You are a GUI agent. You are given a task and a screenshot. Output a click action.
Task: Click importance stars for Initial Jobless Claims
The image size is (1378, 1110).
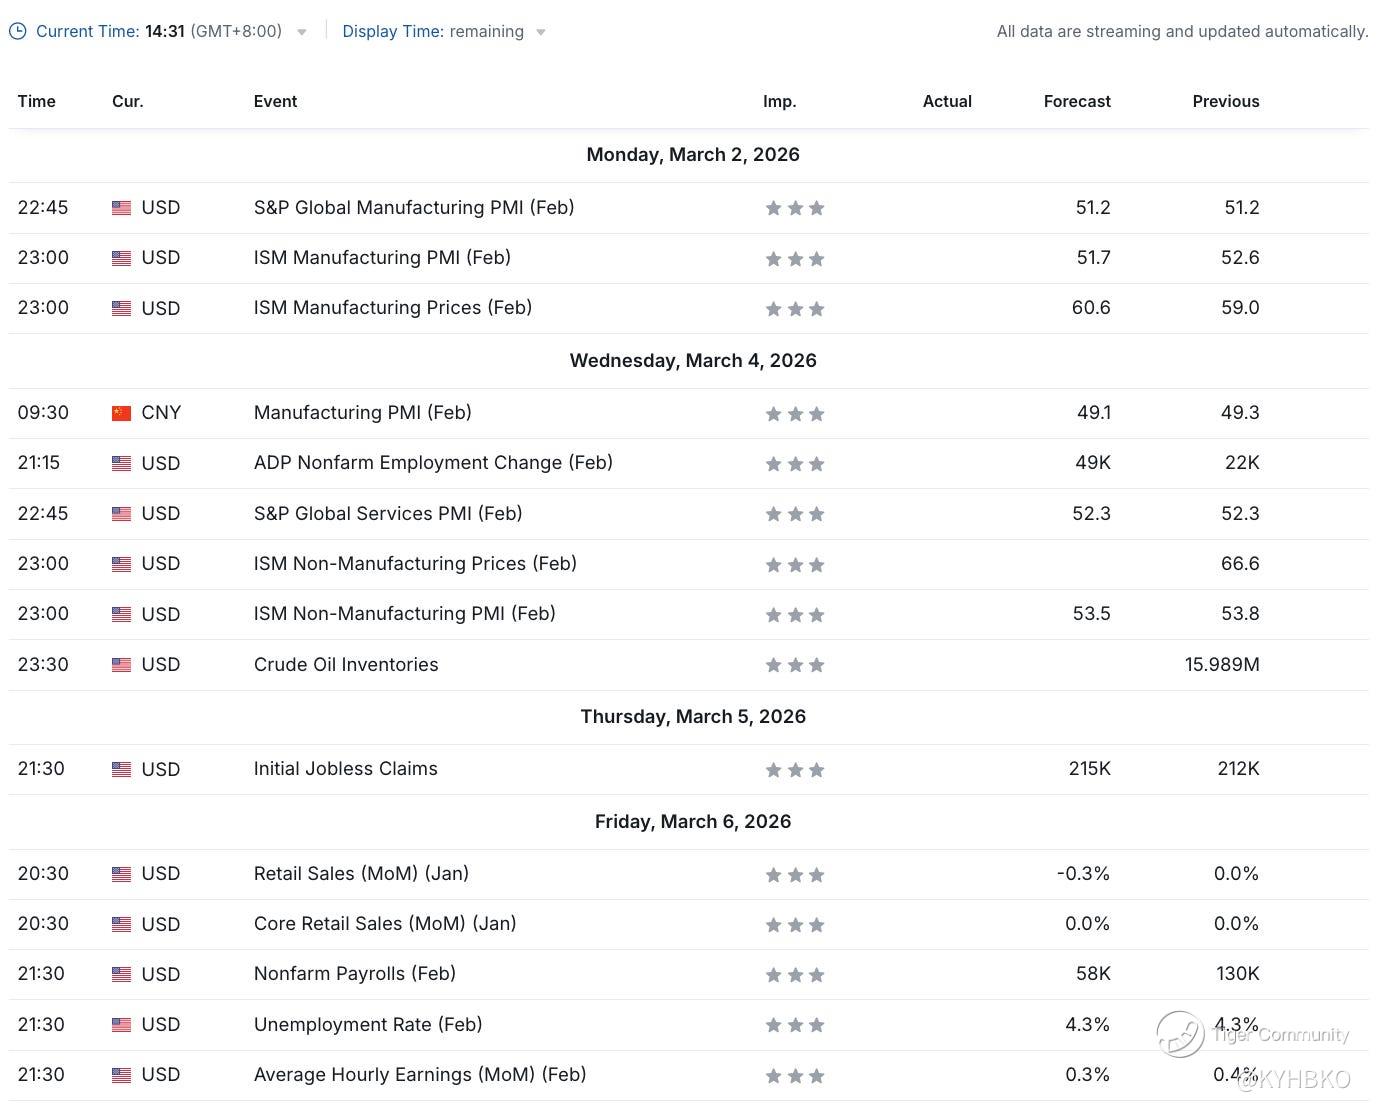click(795, 770)
